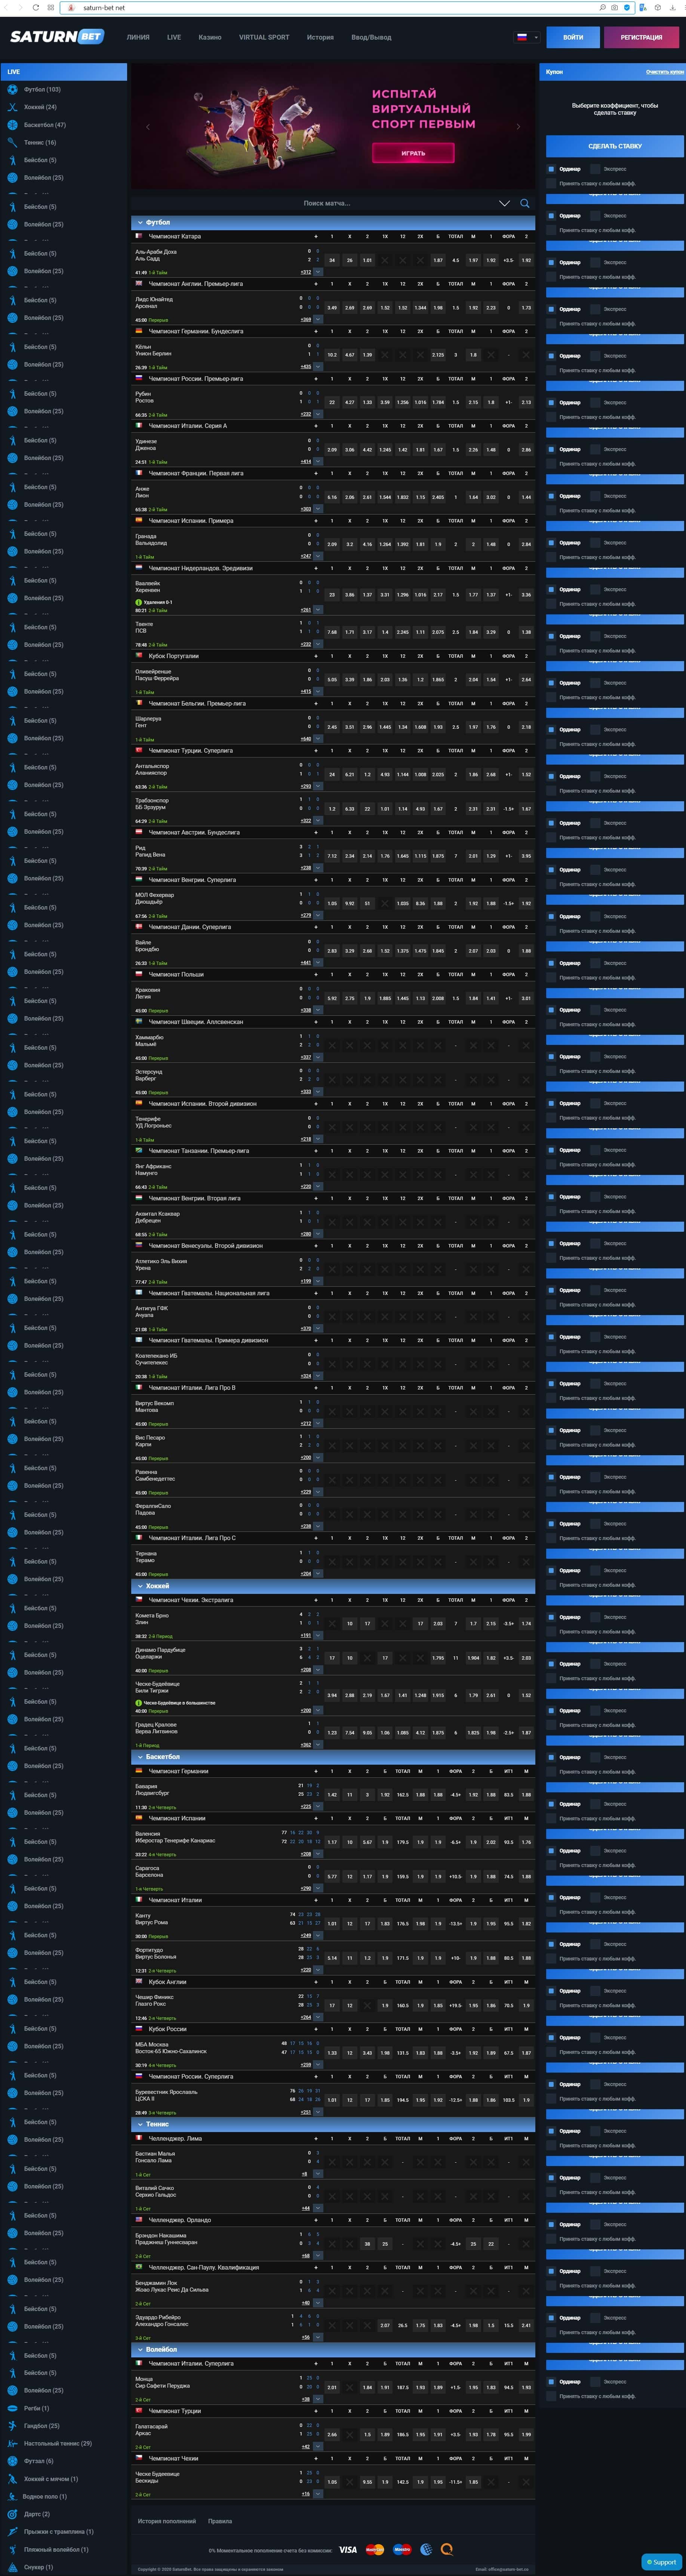Click the Чемпионат Турции volleyball league row
686x2576 pixels.
pos(333,2411)
